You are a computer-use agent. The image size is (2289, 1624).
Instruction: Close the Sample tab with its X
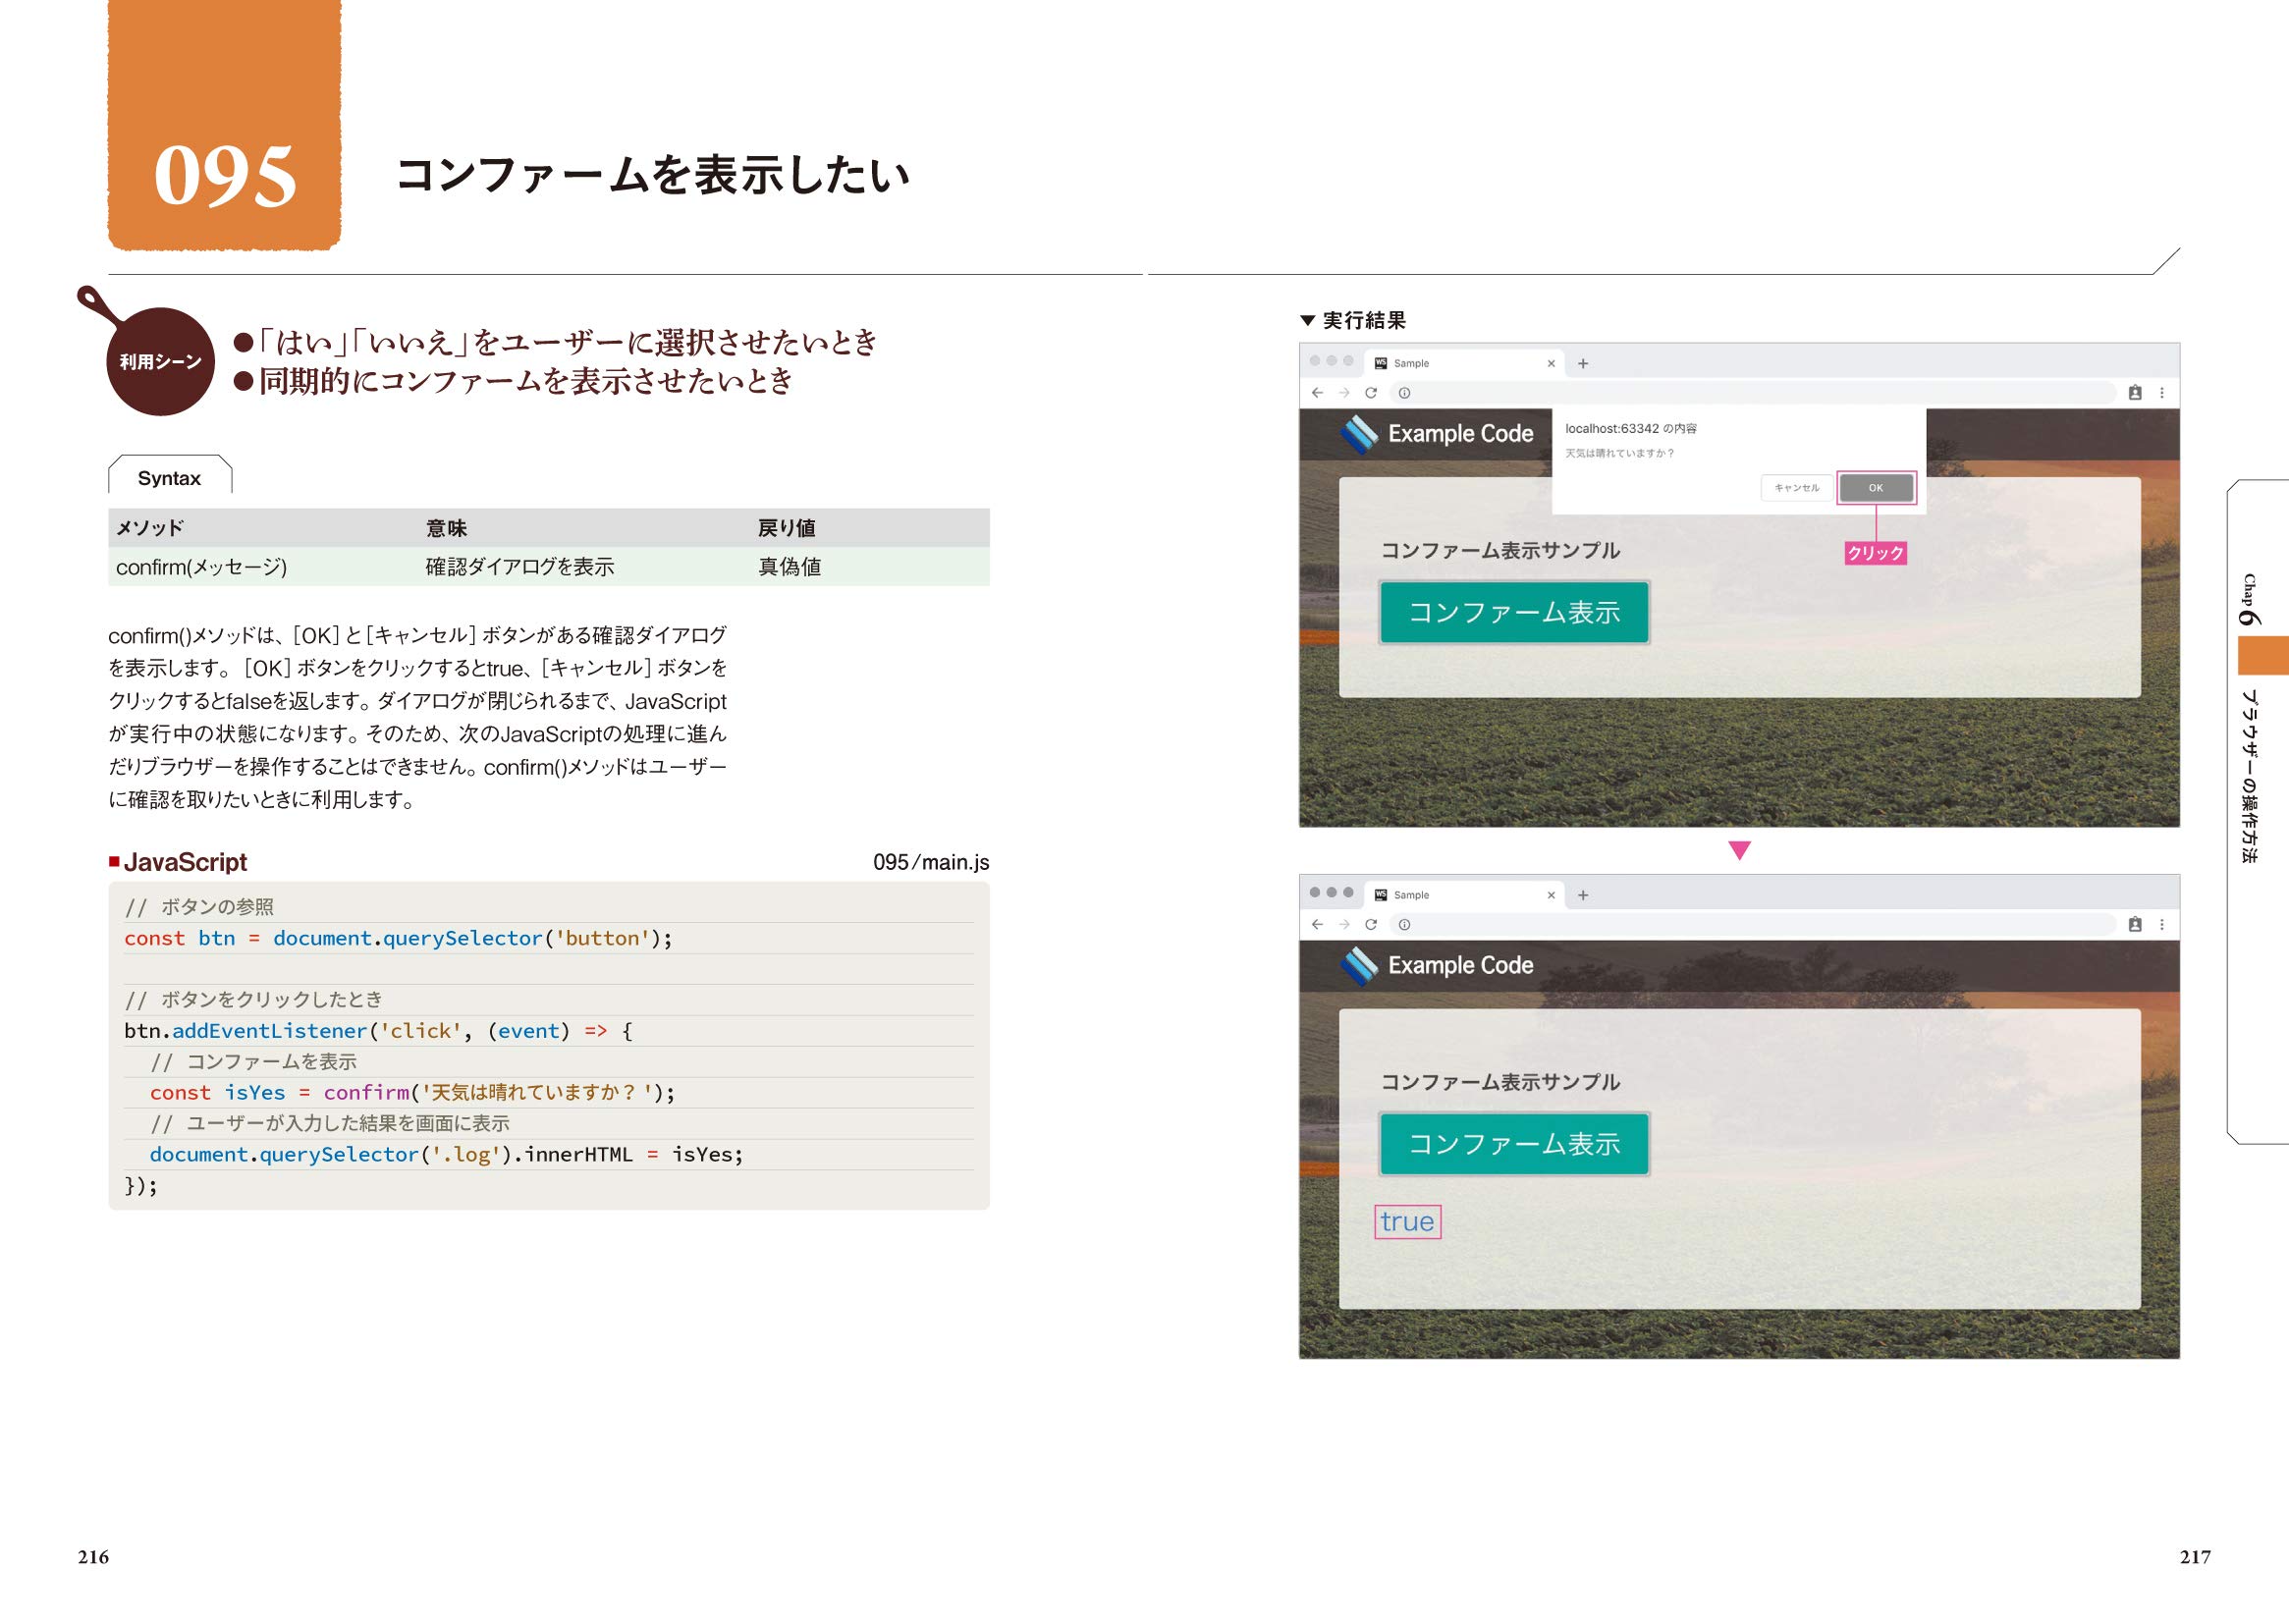click(x=1552, y=363)
